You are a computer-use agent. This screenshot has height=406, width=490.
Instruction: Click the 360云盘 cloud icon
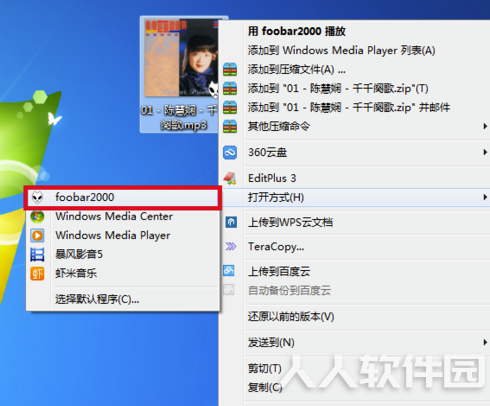pyautogui.click(x=230, y=153)
